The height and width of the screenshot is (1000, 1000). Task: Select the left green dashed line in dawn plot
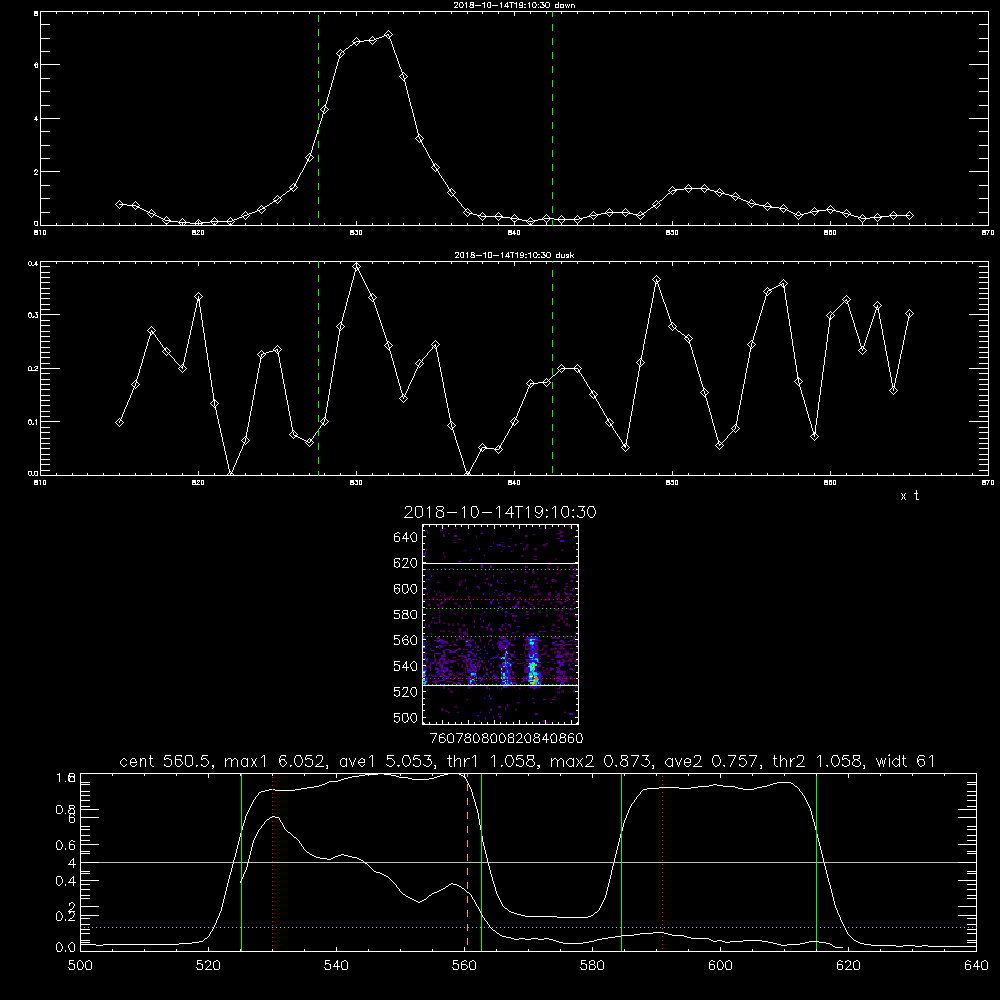pos(318,119)
